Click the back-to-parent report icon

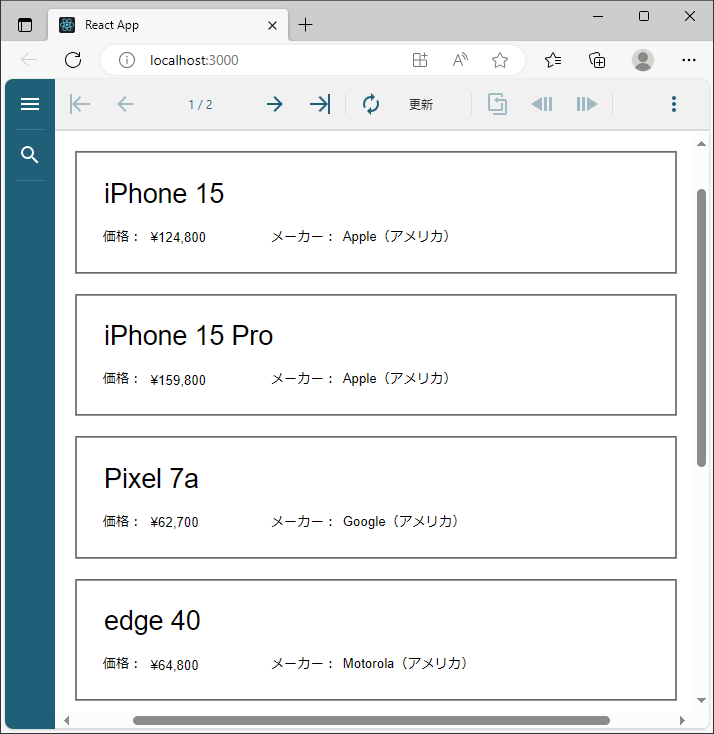(497, 104)
